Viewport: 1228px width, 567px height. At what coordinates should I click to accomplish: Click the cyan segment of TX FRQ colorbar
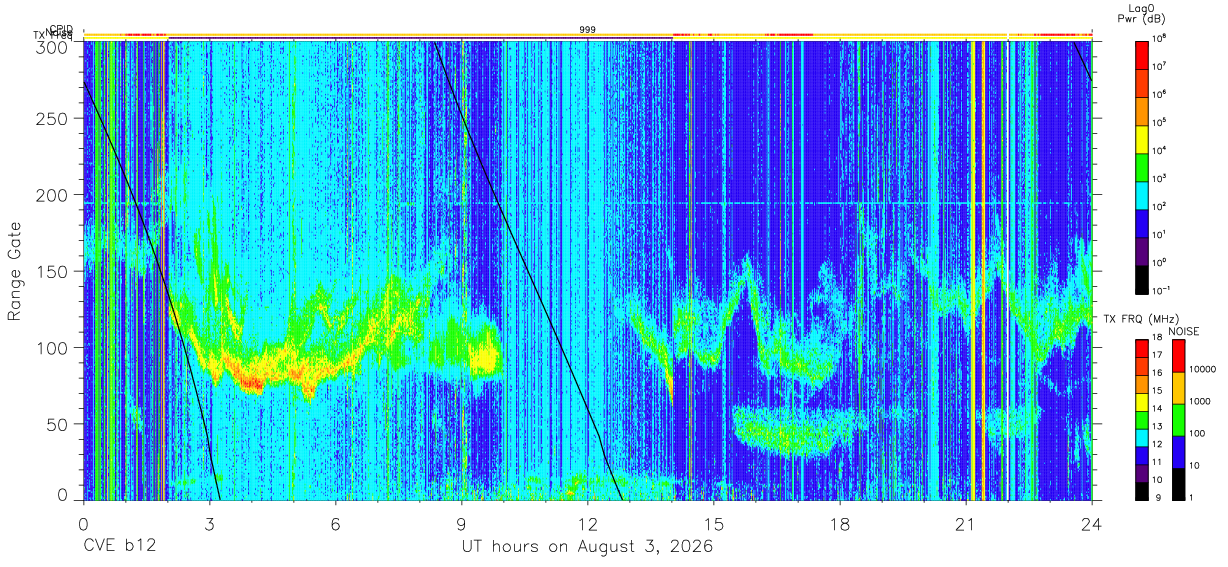tap(1142, 438)
